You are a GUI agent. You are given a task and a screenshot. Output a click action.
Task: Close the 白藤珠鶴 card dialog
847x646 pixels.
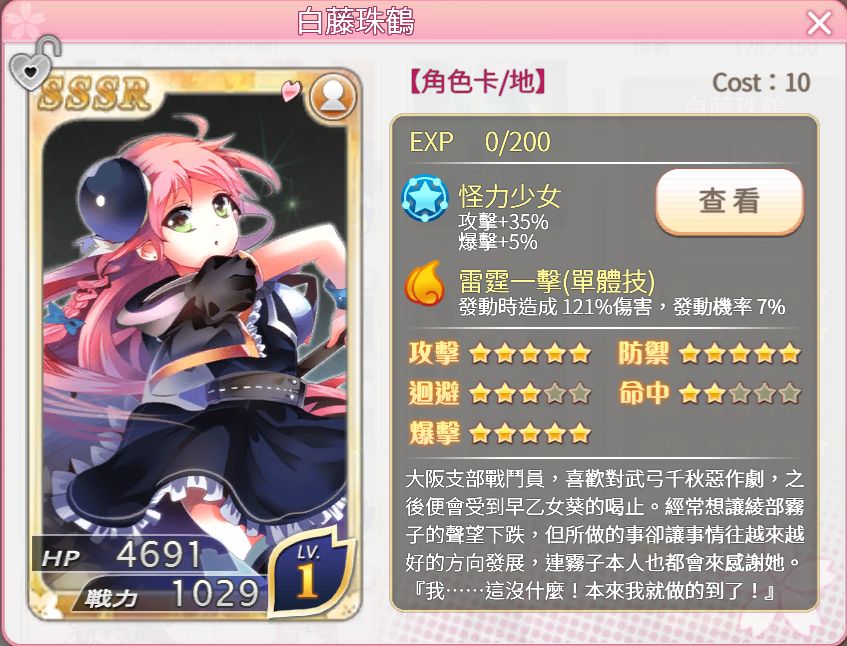pyautogui.click(x=819, y=23)
